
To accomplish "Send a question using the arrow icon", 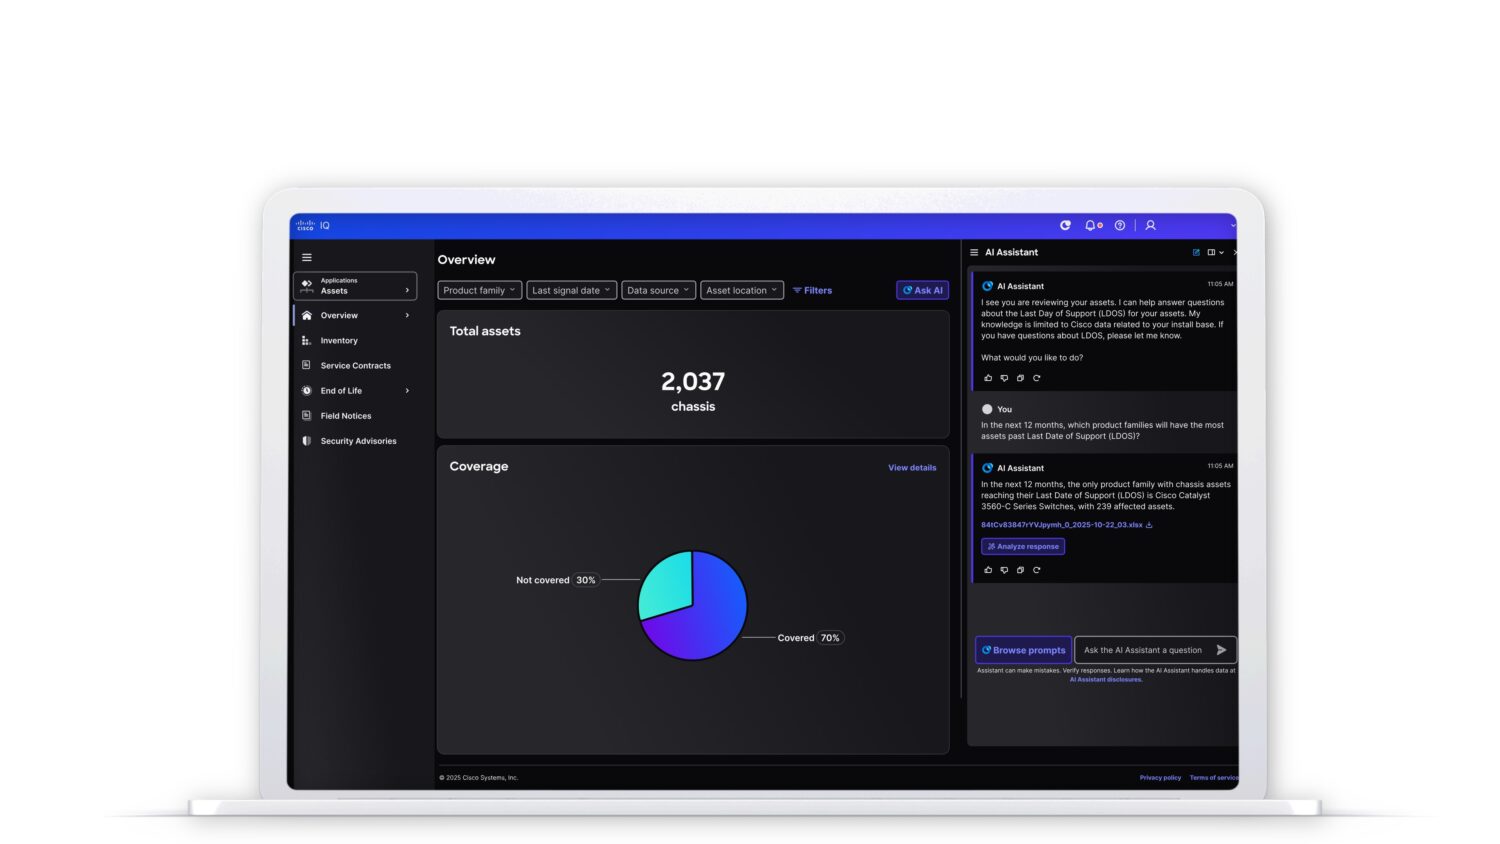I will [1222, 649].
